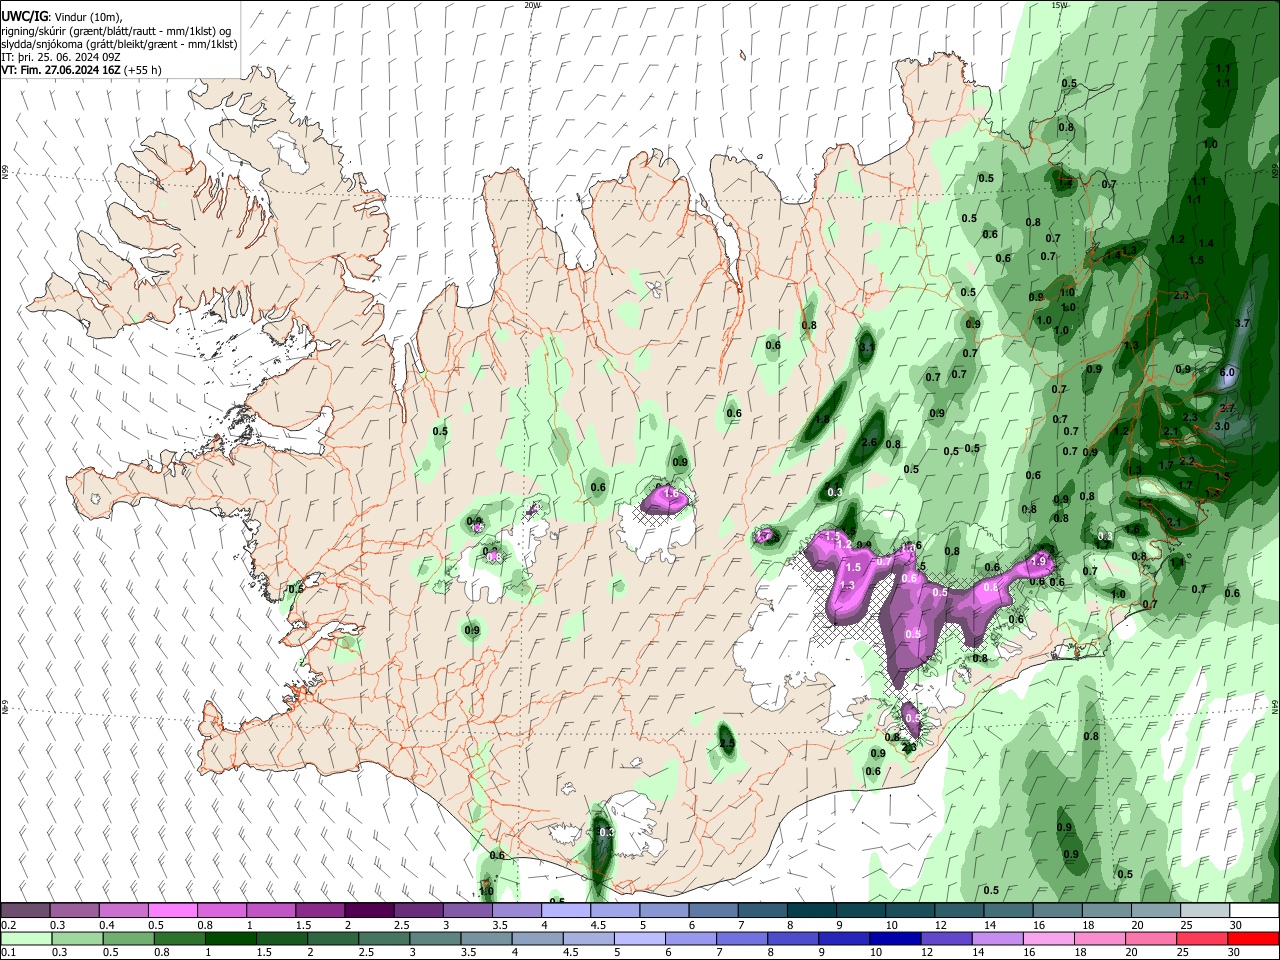This screenshot has width=1280, height=960.
Task: Click the white '1.9' value on the purple snow area
Action: (1039, 560)
